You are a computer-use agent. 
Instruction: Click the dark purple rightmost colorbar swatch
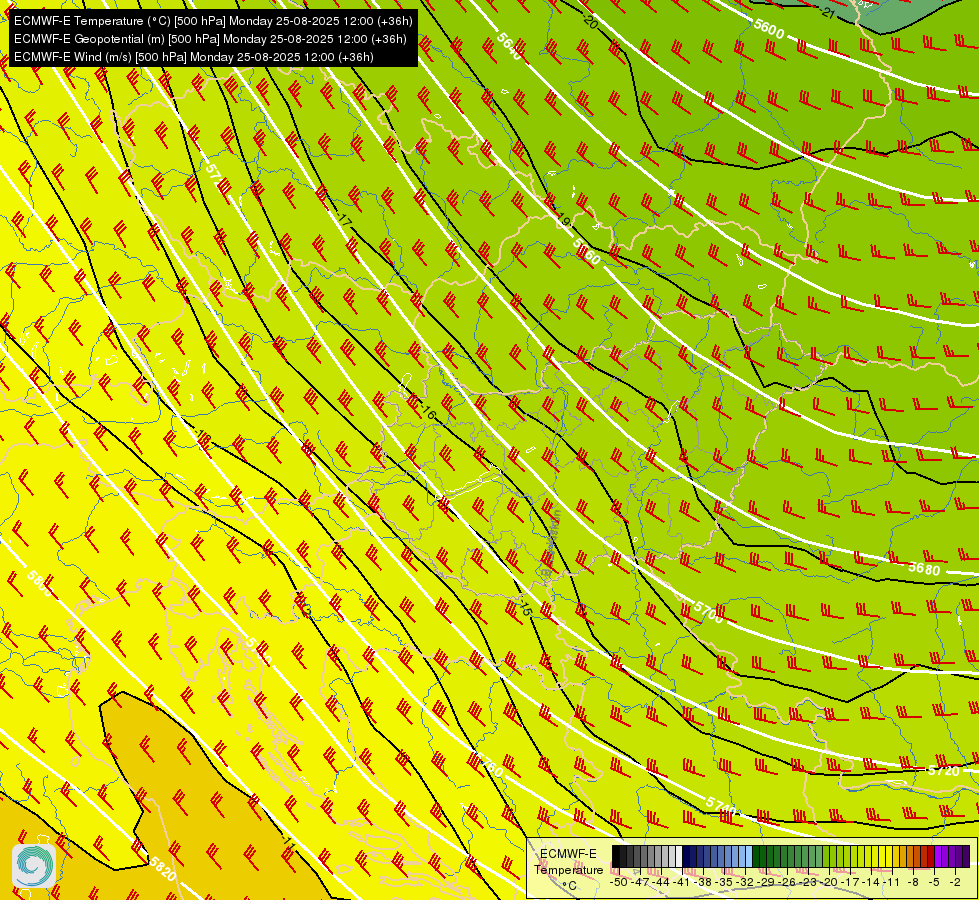tap(967, 856)
